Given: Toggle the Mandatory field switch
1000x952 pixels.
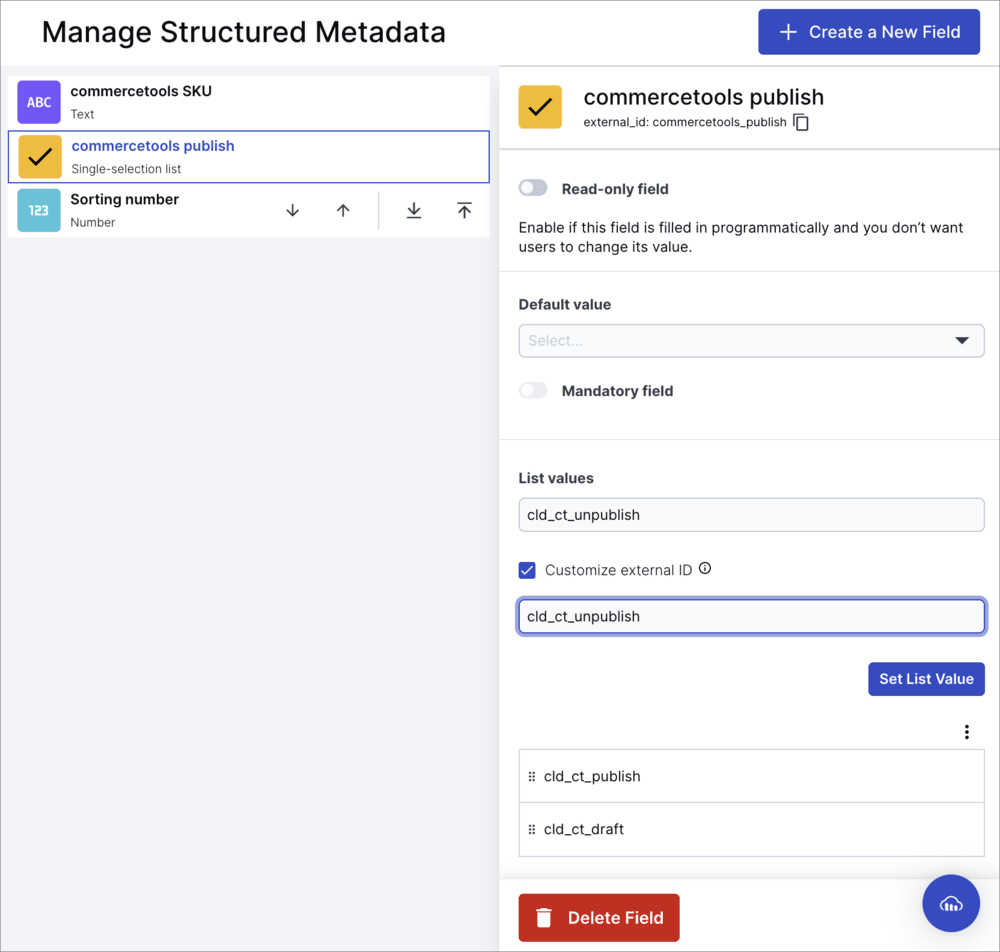Looking at the screenshot, I should (x=533, y=390).
